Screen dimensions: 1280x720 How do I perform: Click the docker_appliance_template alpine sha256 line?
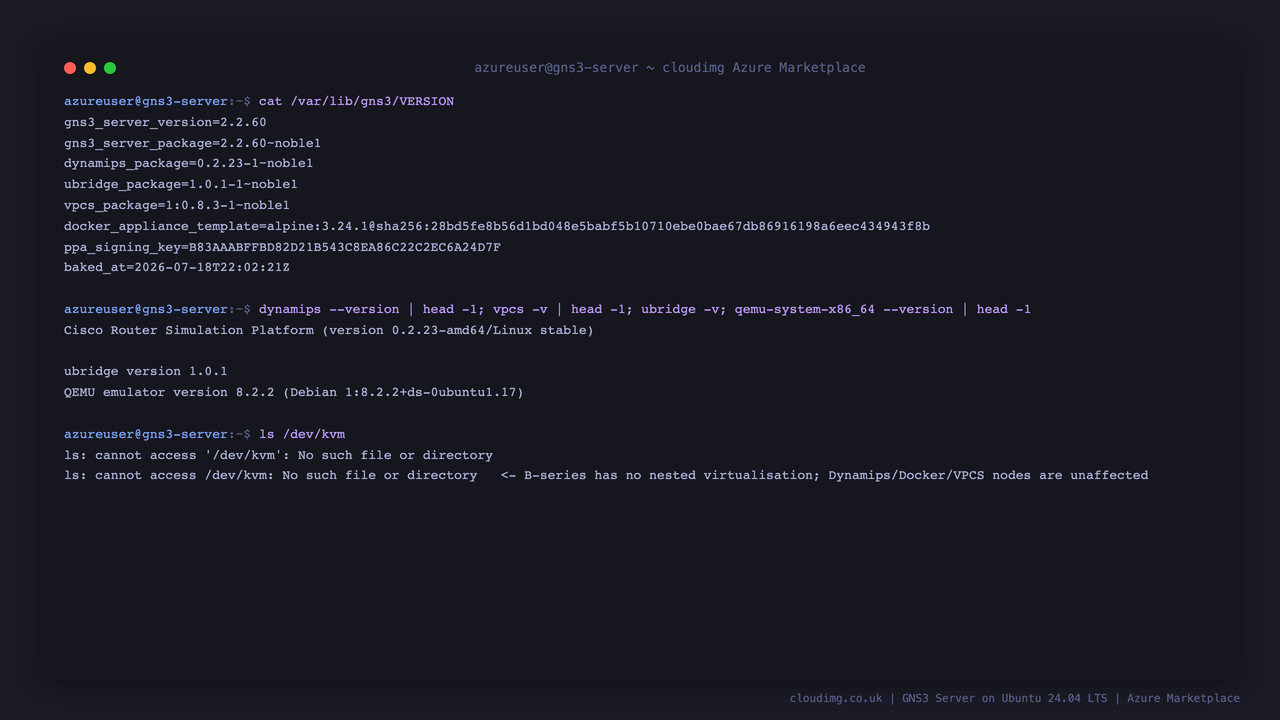(497, 226)
